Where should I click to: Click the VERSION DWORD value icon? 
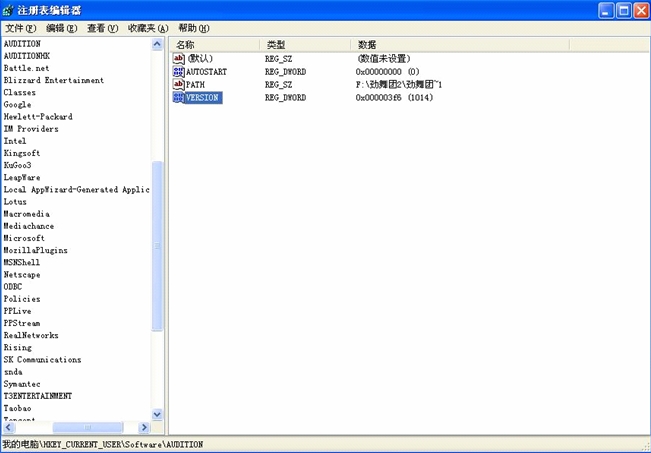[179, 98]
